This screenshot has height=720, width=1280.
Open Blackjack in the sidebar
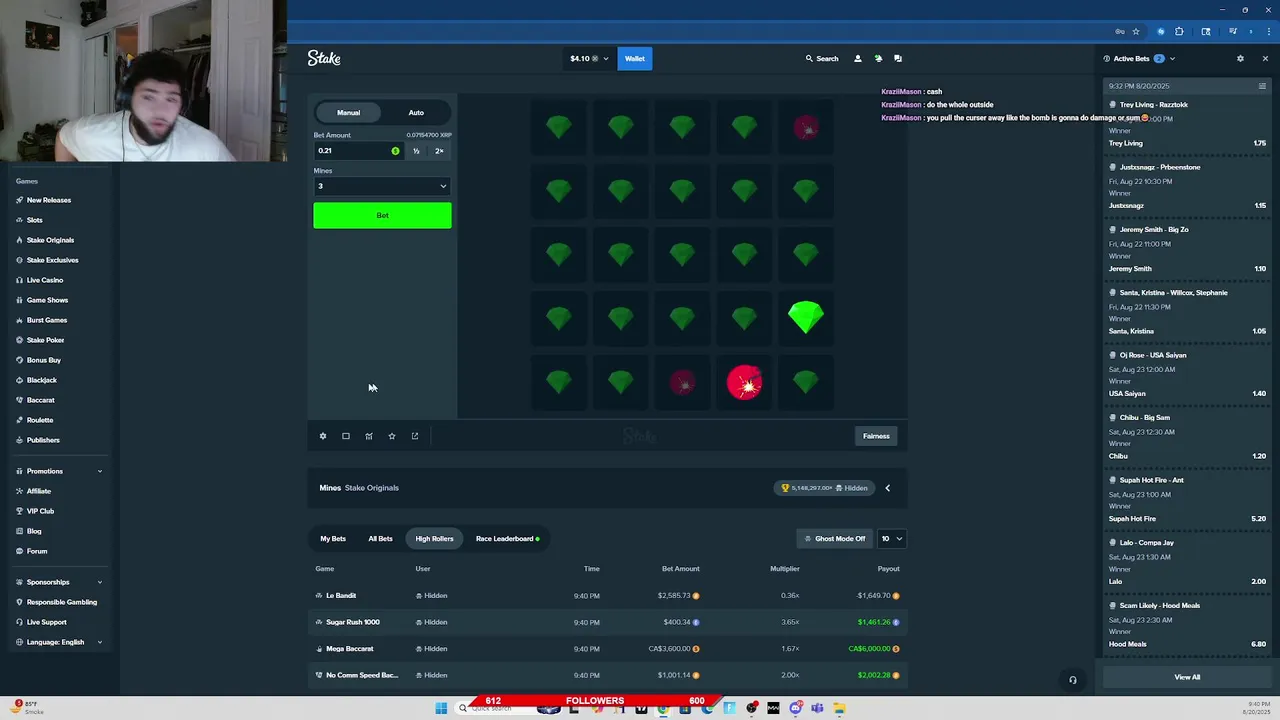(42, 380)
